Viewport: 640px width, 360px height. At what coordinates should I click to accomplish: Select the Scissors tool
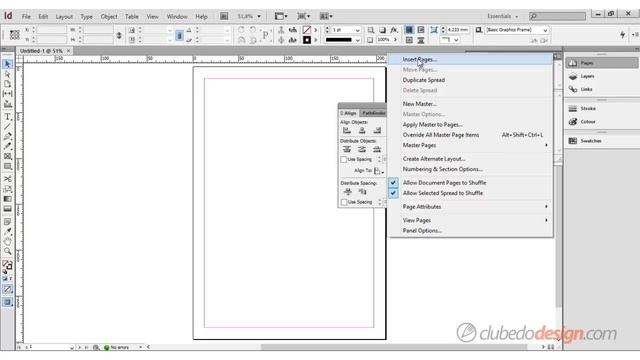(7, 179)
